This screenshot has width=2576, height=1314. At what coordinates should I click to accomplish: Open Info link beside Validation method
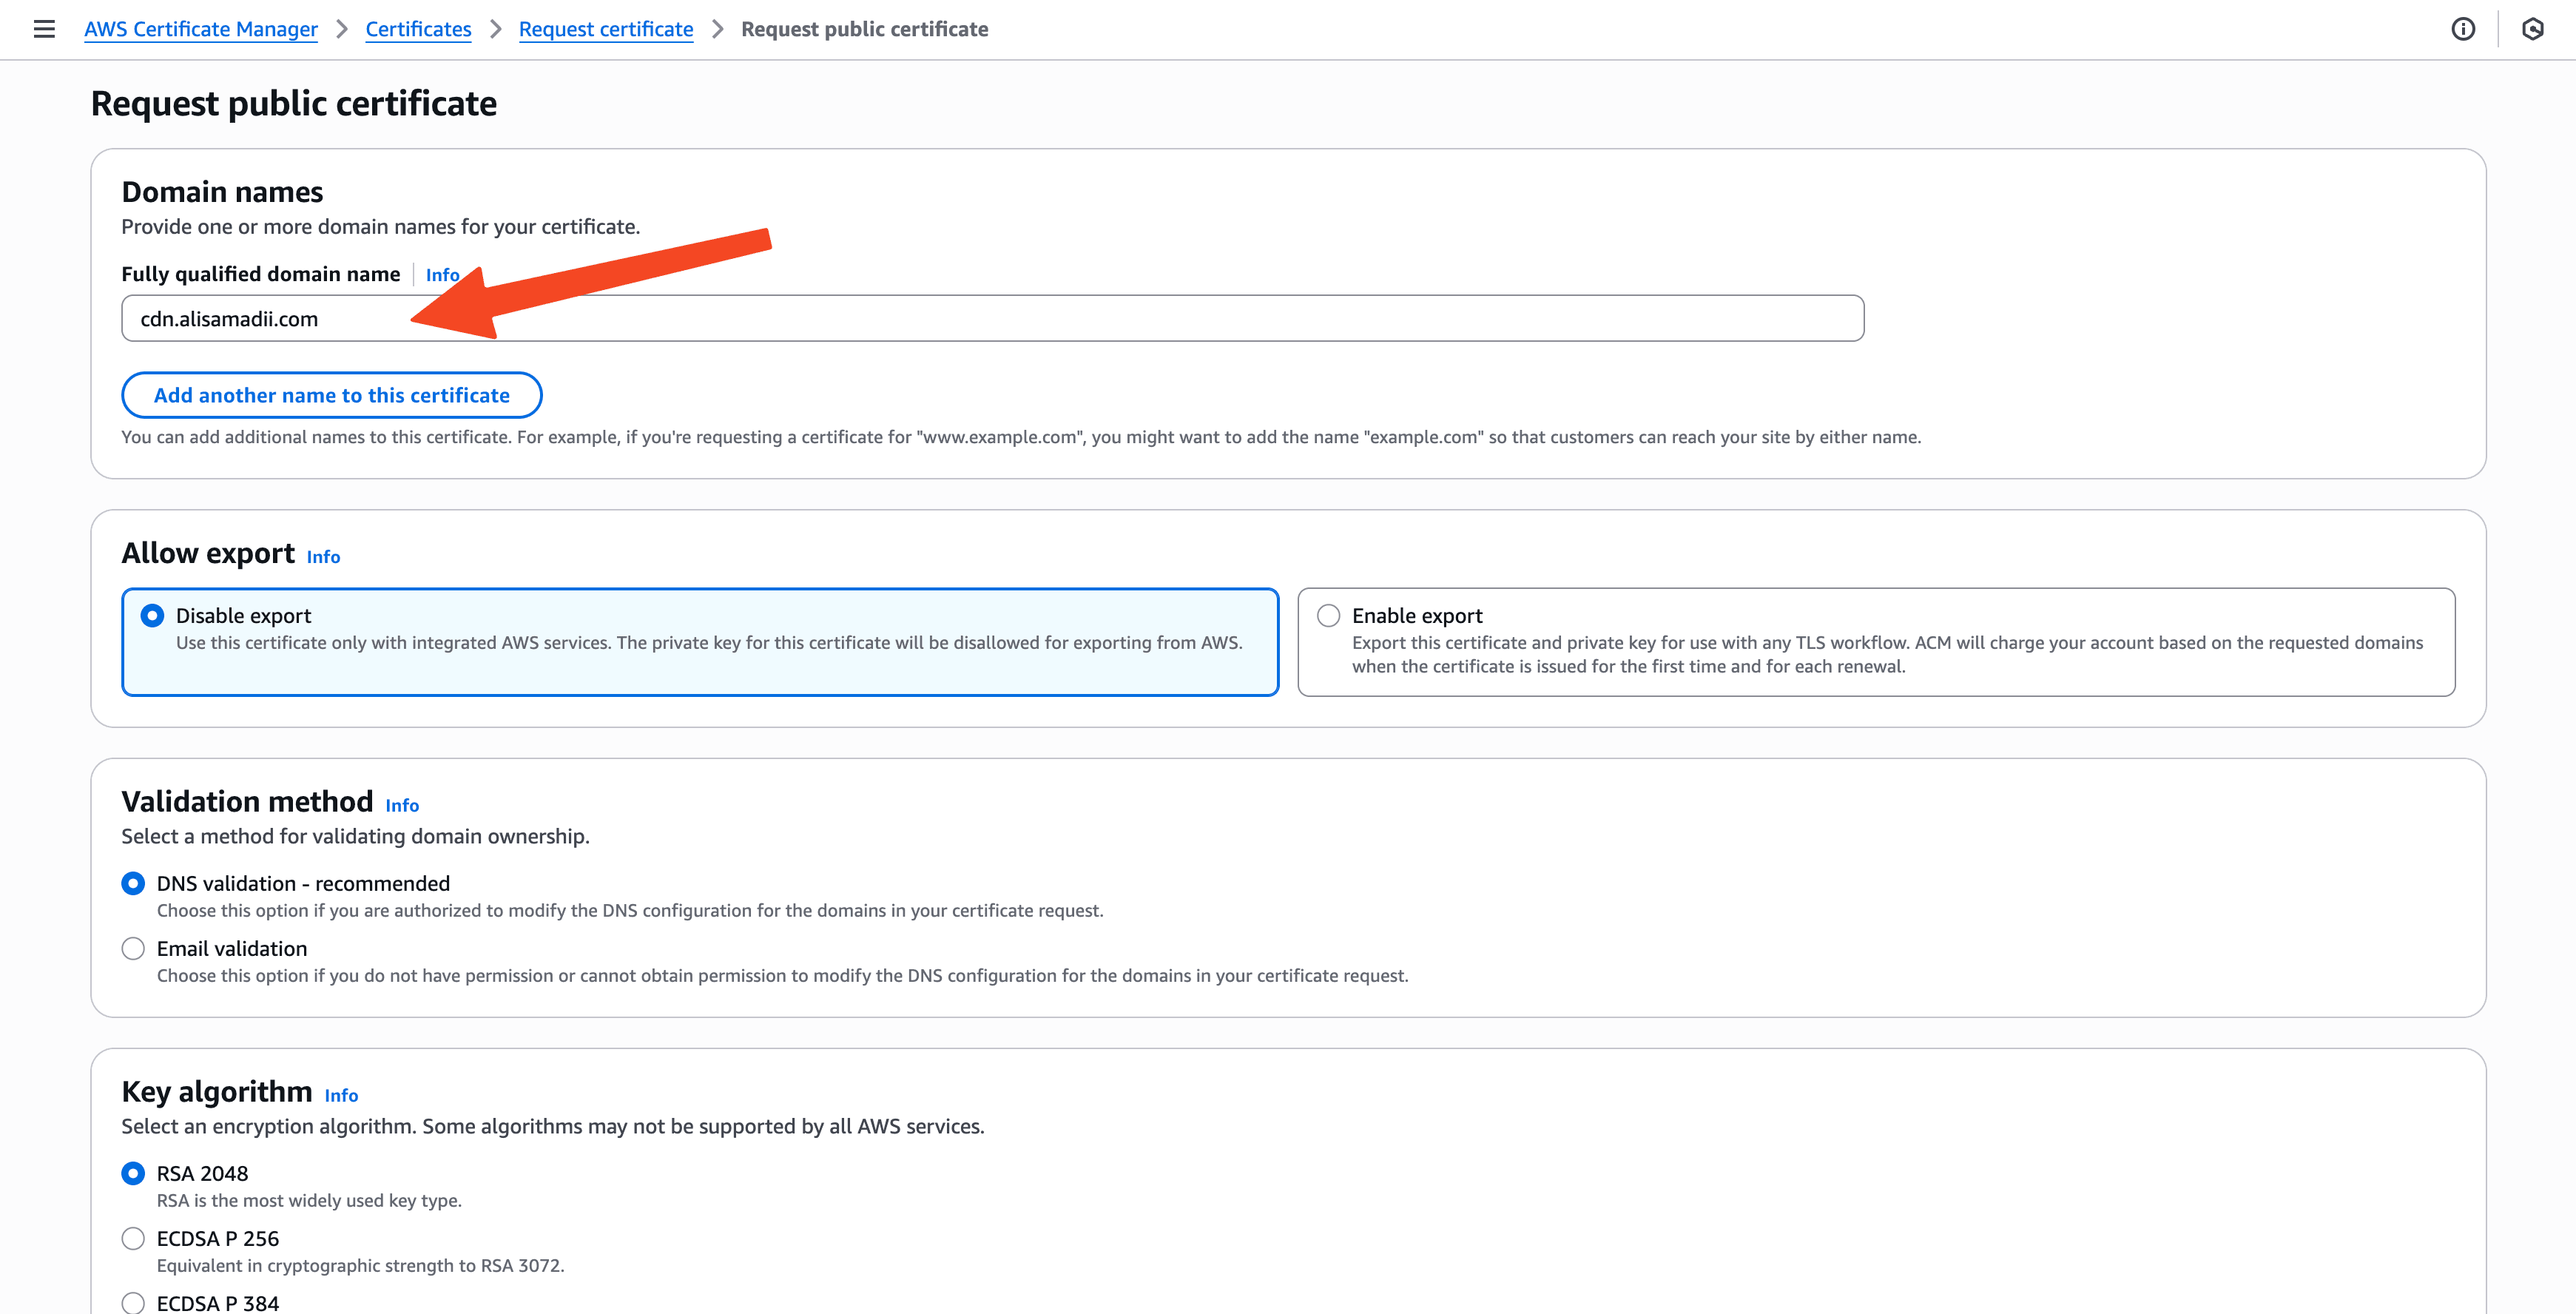click(x=402, y=806)
